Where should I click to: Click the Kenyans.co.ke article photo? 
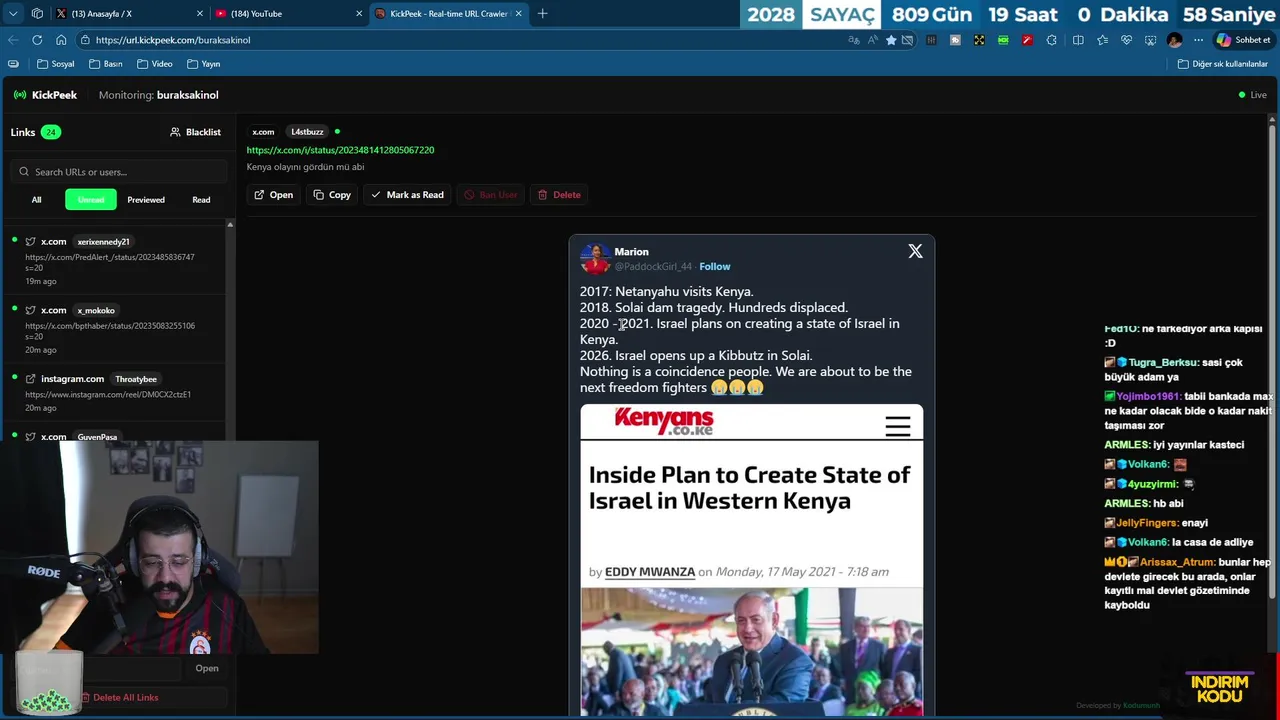tap(751, 651)
